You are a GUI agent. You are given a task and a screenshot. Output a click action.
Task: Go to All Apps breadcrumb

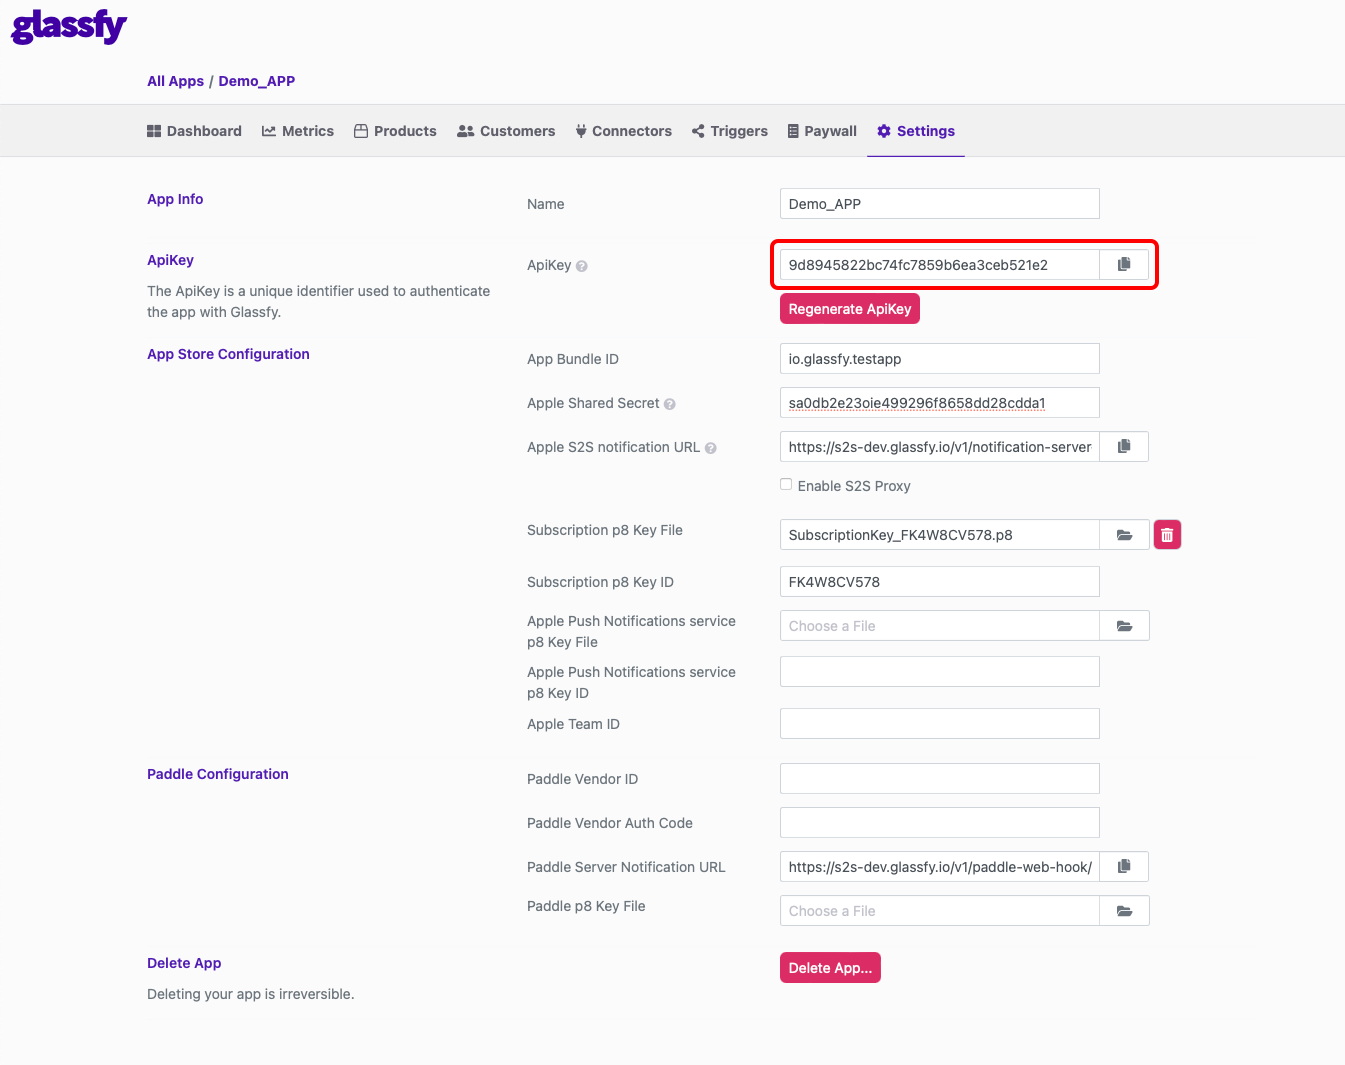coord(175,81)
